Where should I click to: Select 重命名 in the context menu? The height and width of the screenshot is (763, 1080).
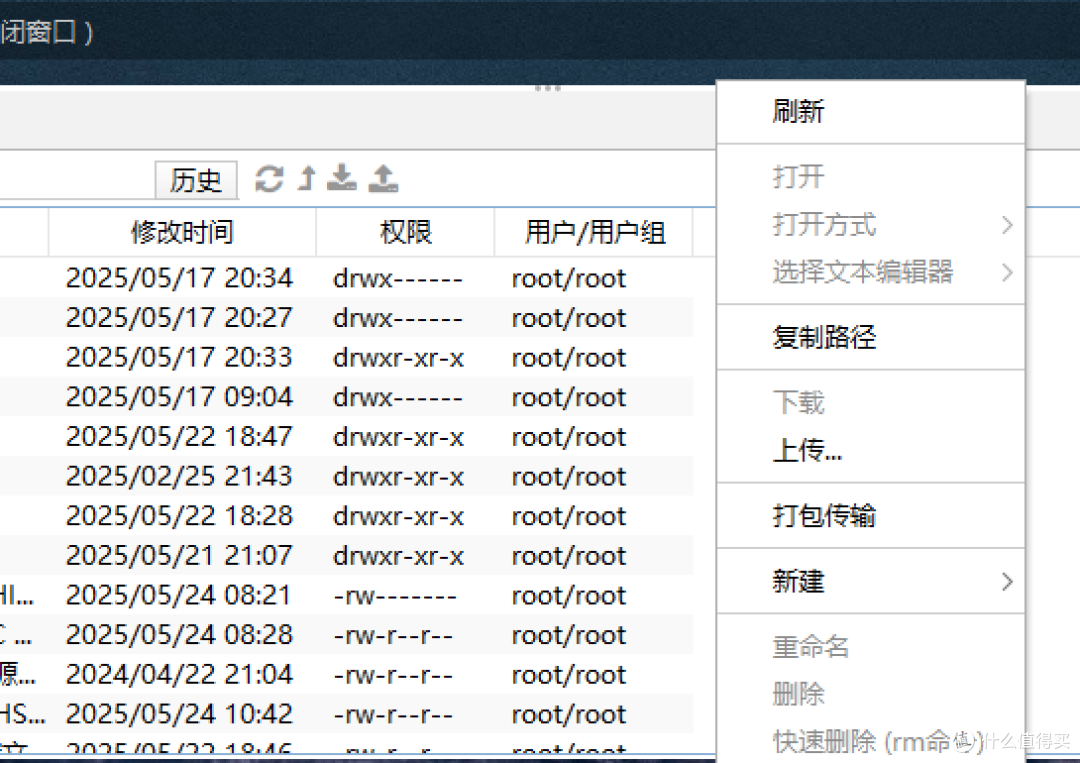click(x=871, y=647)
